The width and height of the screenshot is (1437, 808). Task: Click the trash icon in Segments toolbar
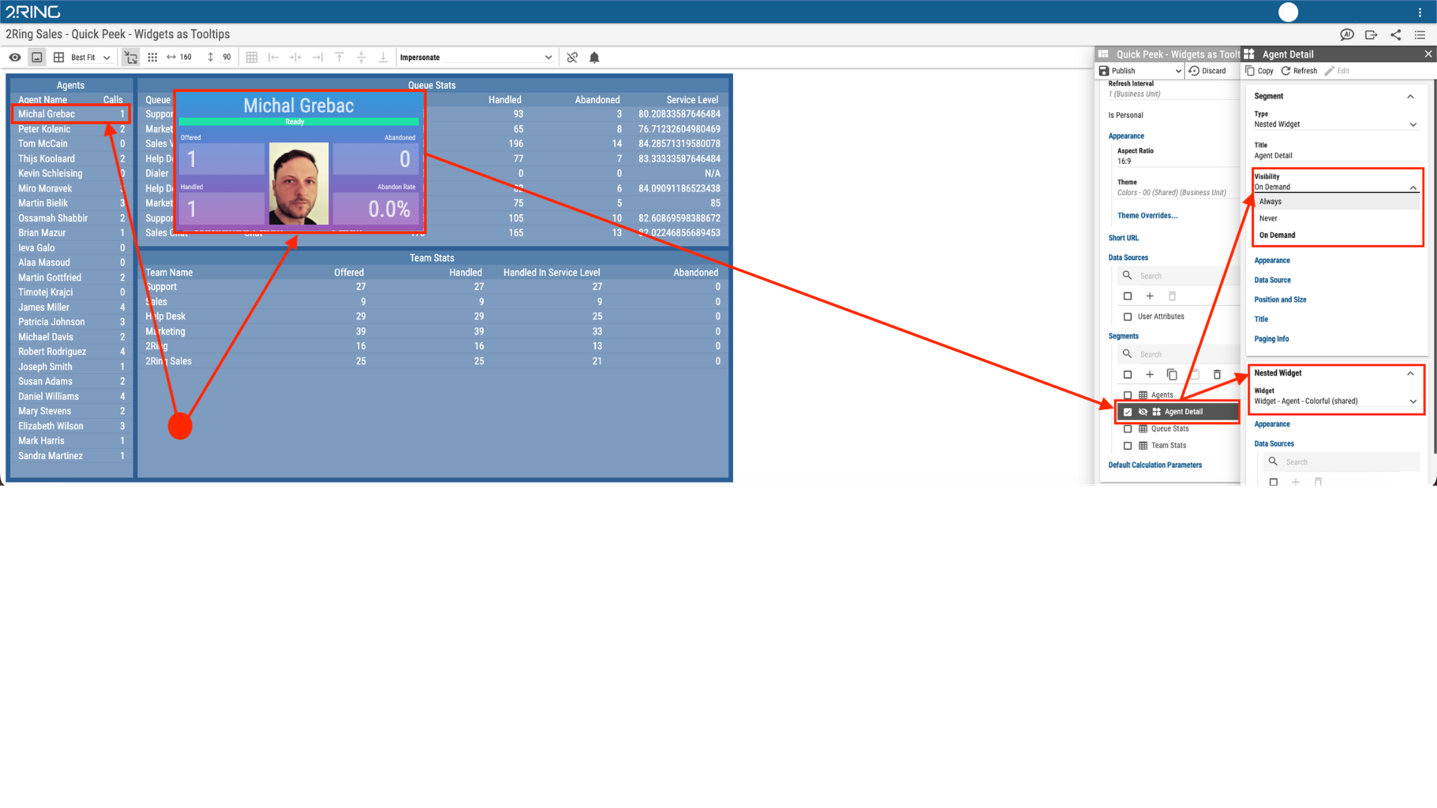coord(1217,375)
